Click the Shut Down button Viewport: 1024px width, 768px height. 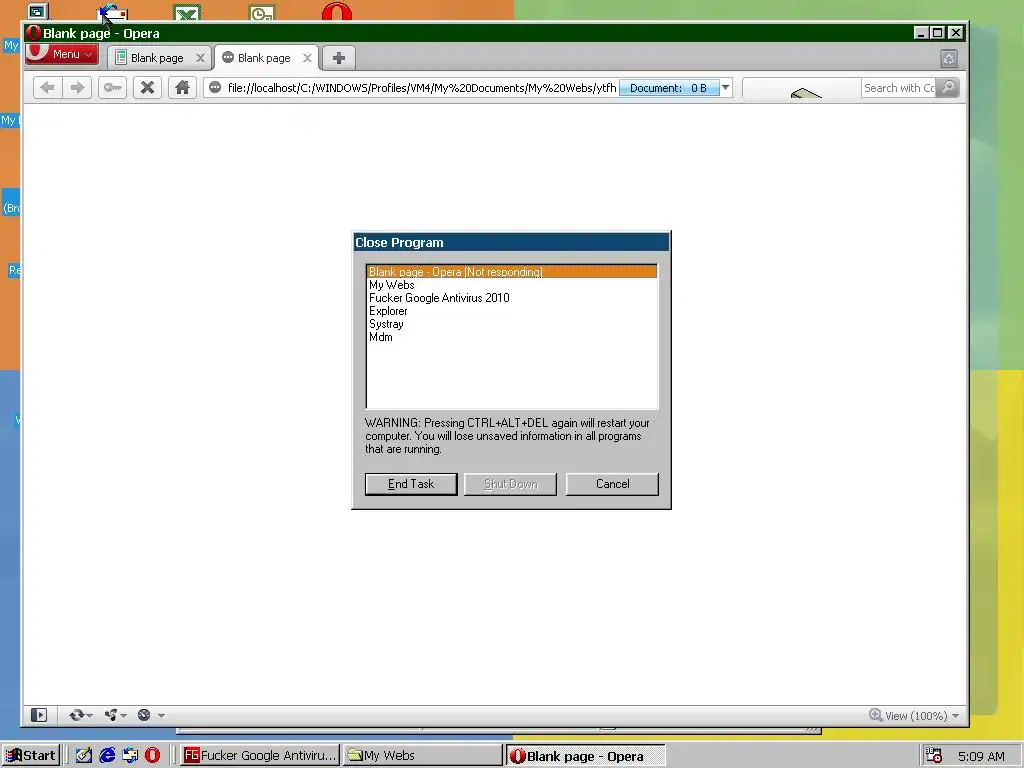[511, 484]
